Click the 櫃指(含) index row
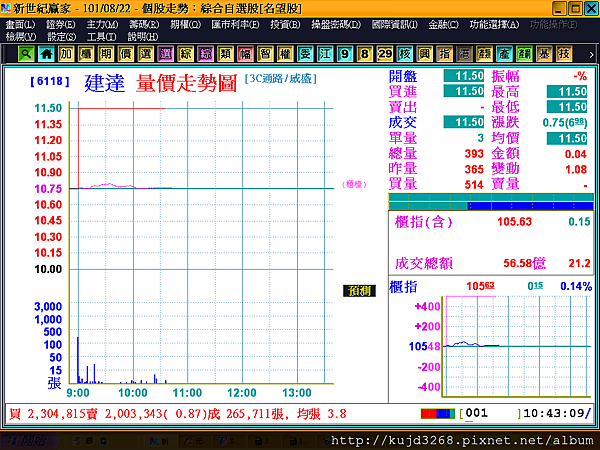 tap(492, 222)
